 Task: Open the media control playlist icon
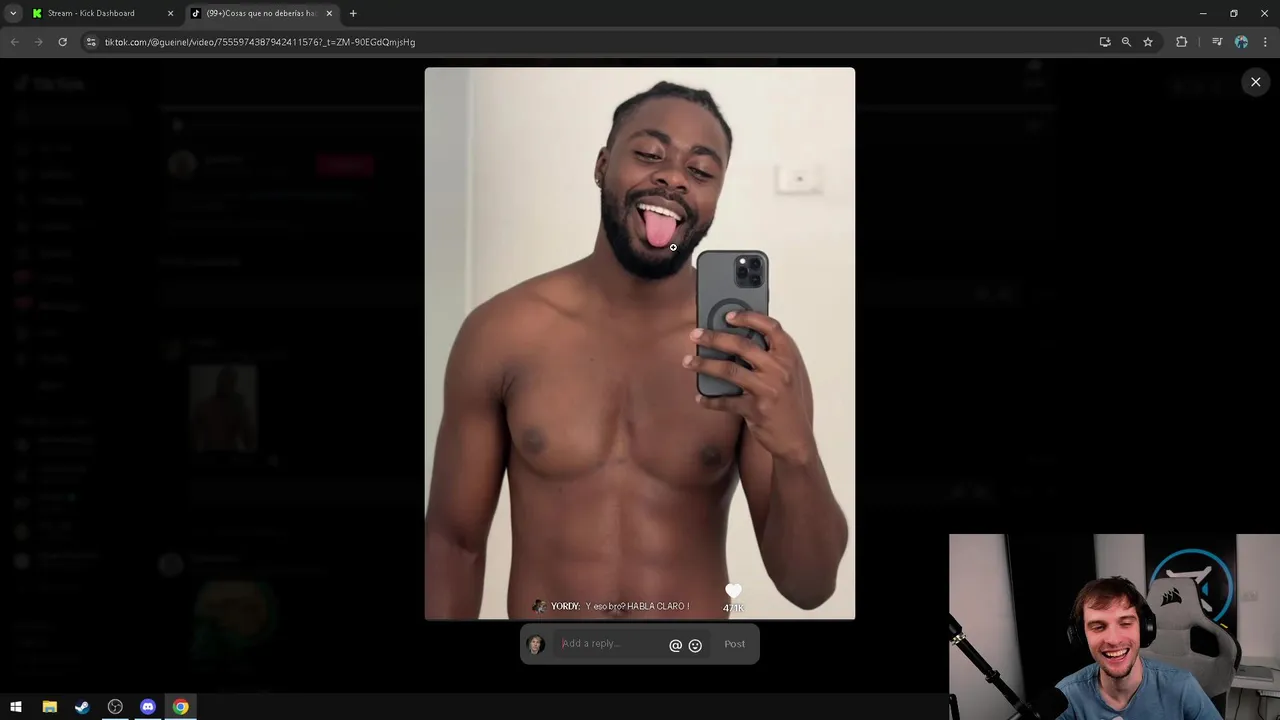1216,42
